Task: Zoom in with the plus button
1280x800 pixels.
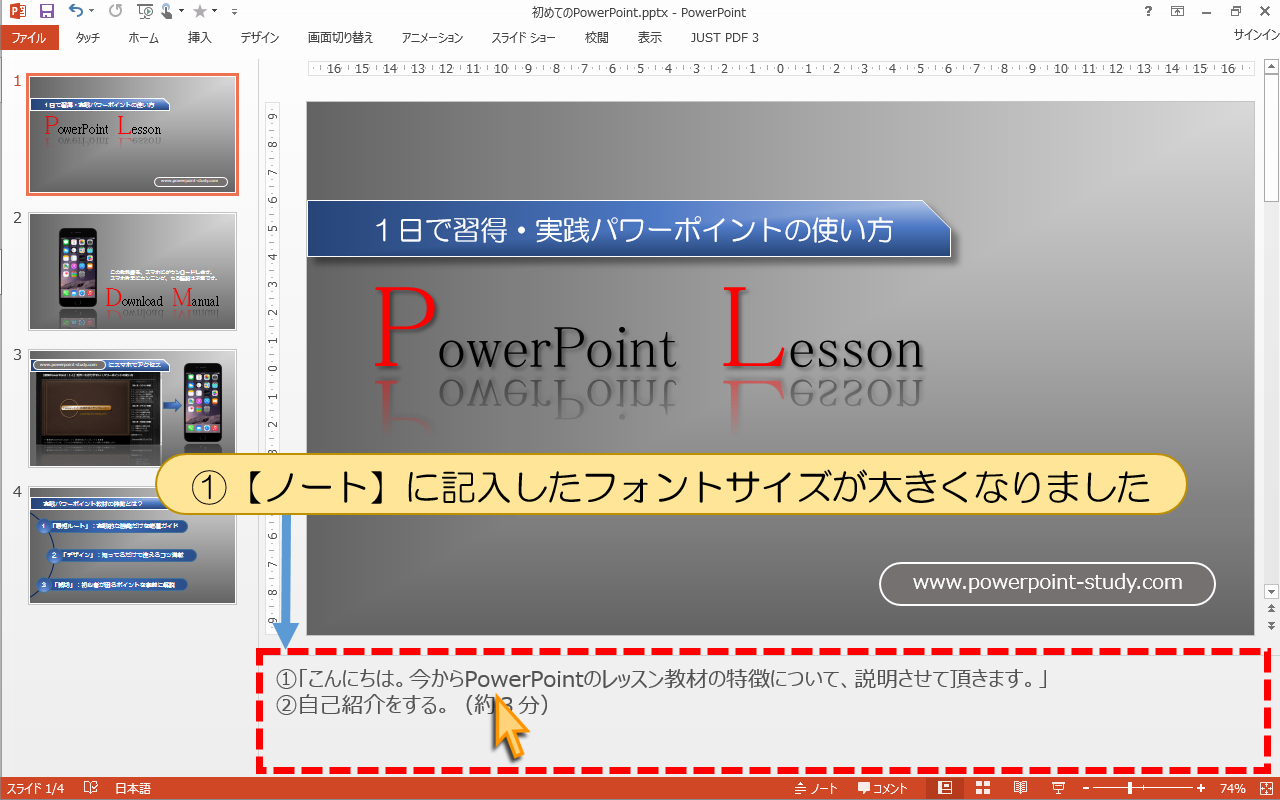Action: point(1200,789)
